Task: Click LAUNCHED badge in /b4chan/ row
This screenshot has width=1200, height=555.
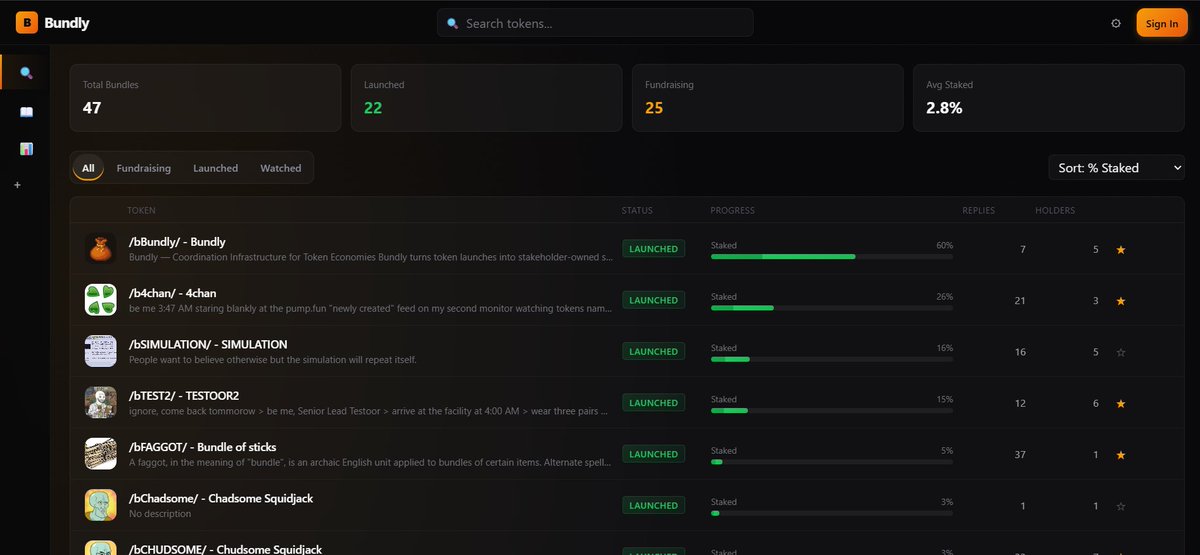Action: pos(653,300)
